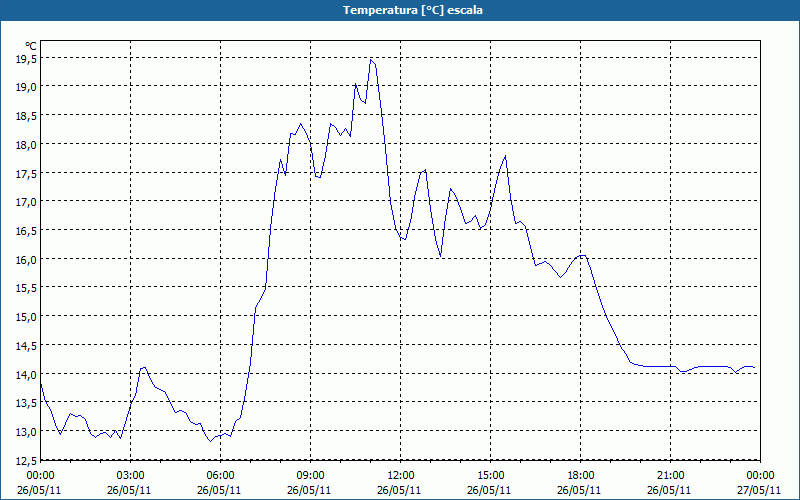Select the 06:00 time label

[x=220, y=476]
